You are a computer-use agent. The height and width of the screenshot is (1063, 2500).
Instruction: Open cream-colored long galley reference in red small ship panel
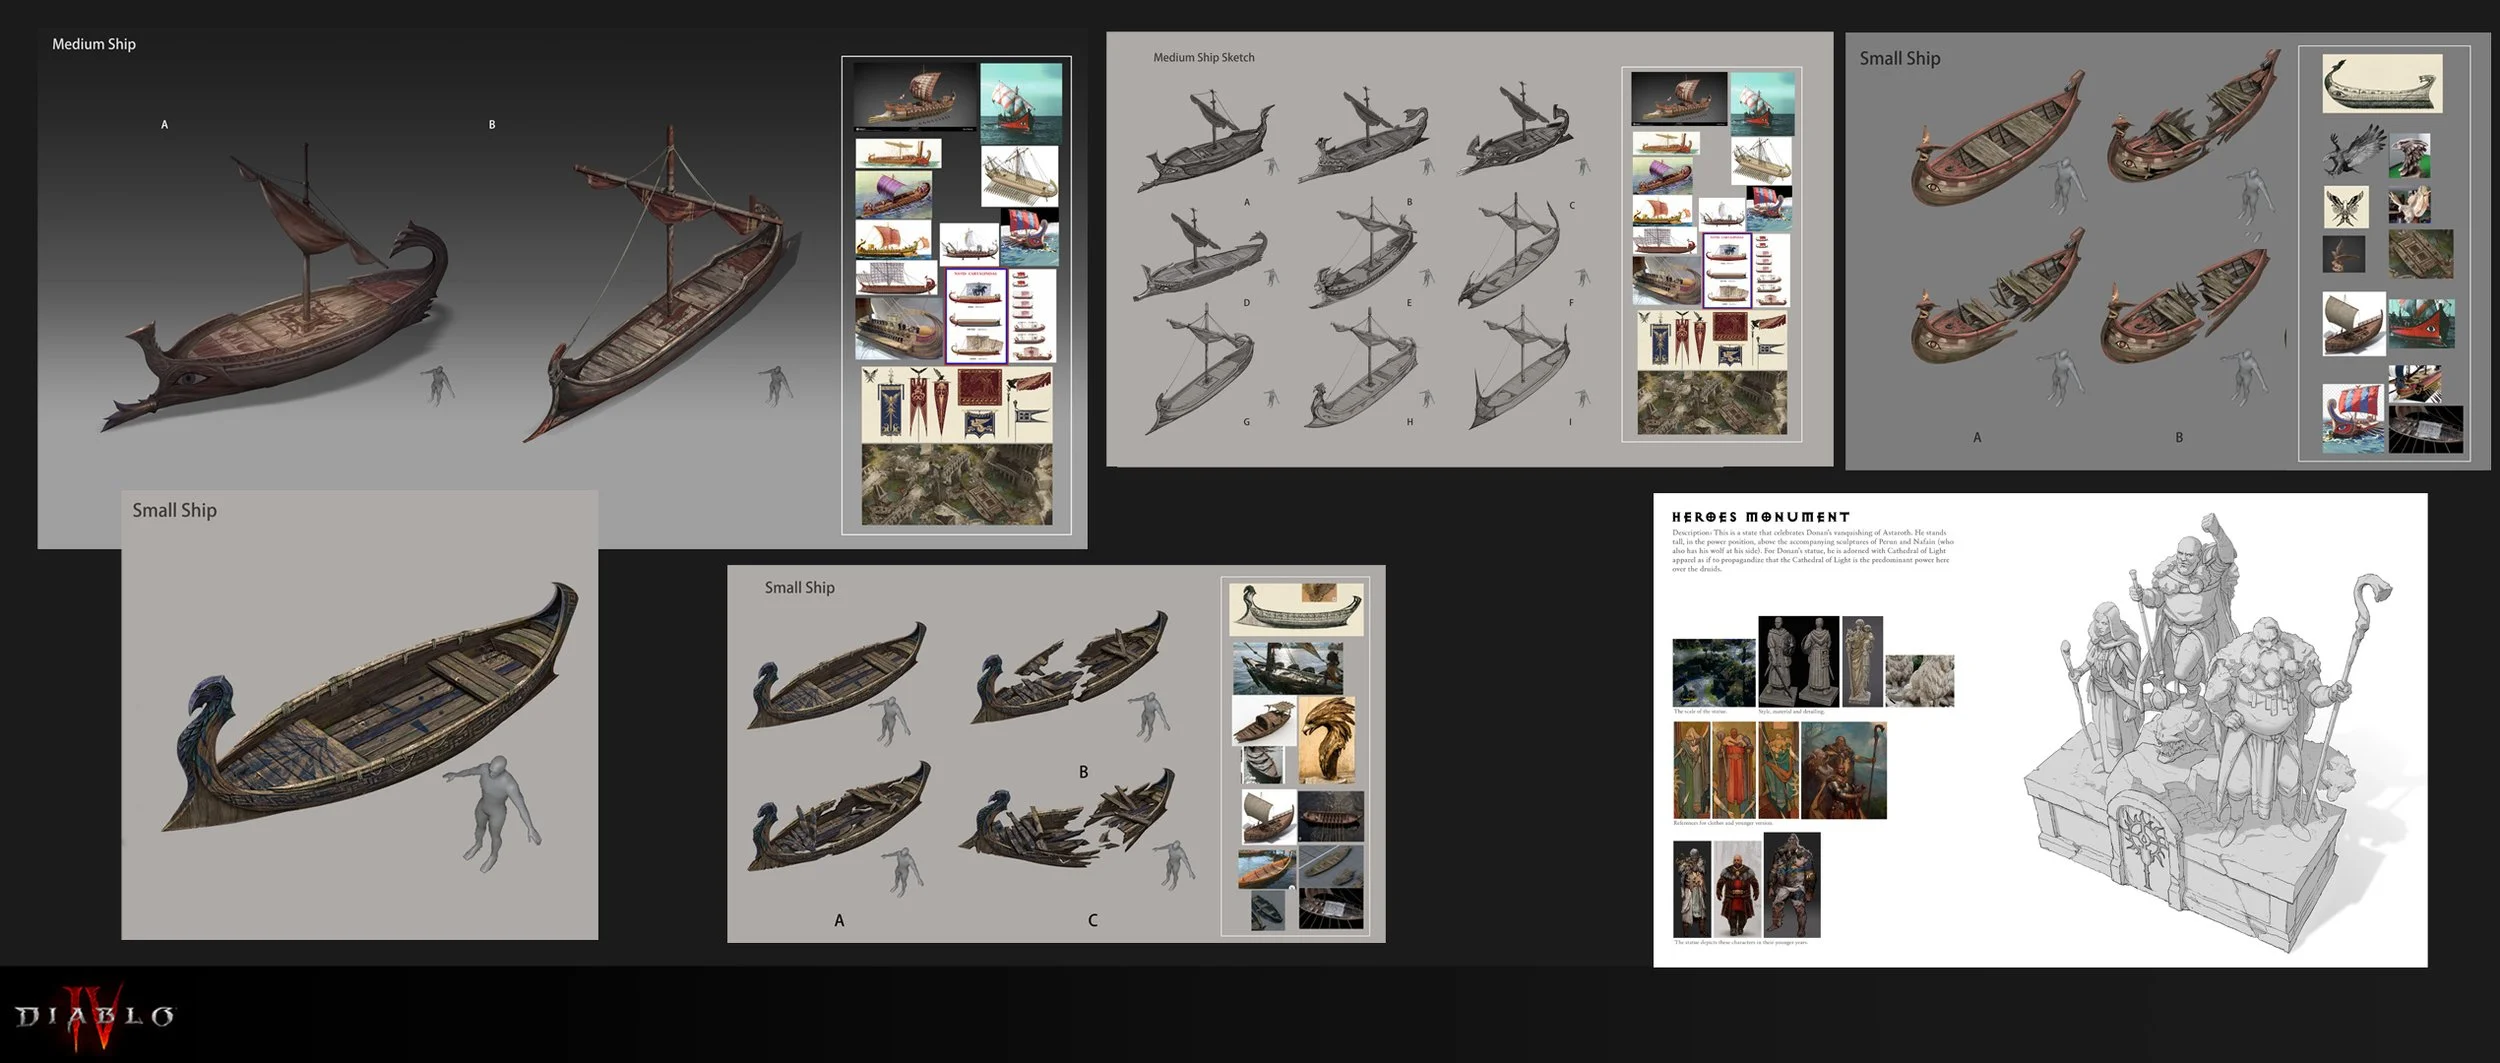coord(2382,84)
